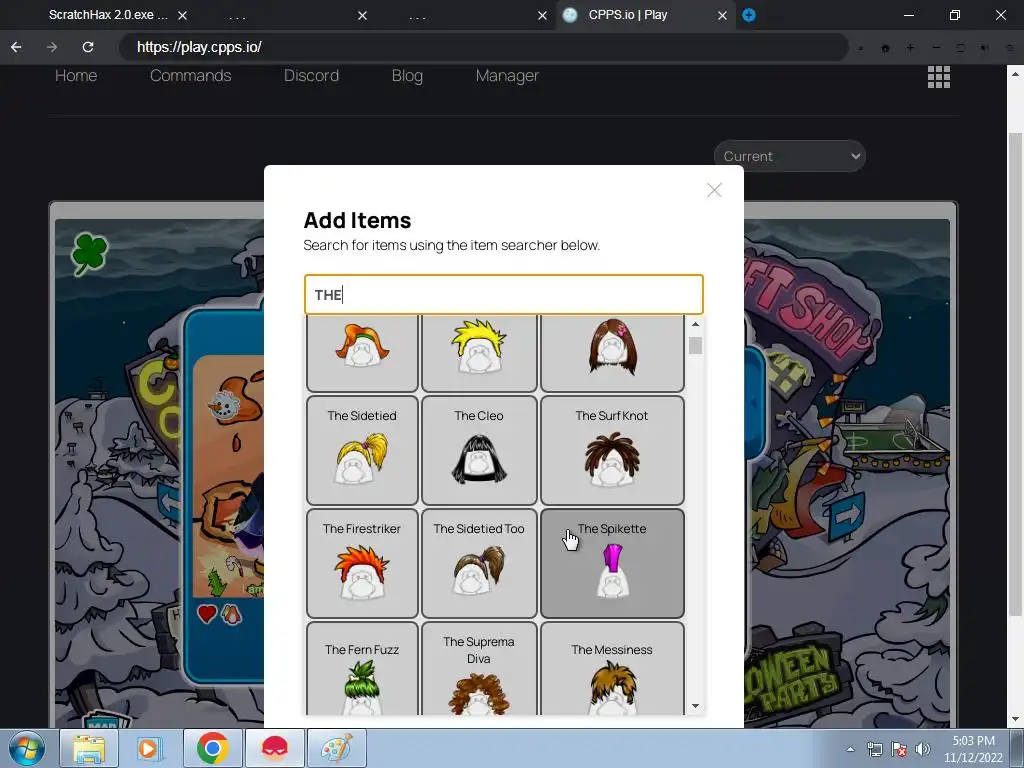Close the ScratchHax 2.0.exe tab

pos(183,15)
